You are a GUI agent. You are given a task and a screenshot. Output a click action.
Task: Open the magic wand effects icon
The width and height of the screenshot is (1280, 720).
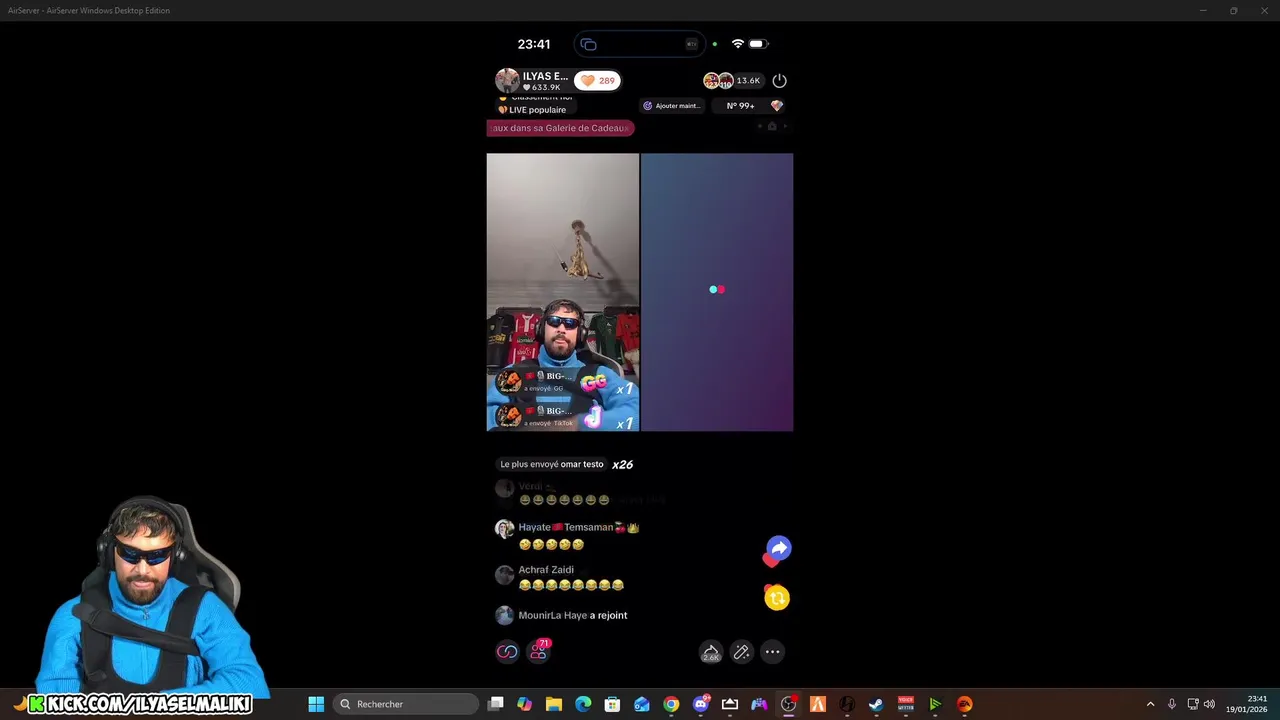coord(741,652)
